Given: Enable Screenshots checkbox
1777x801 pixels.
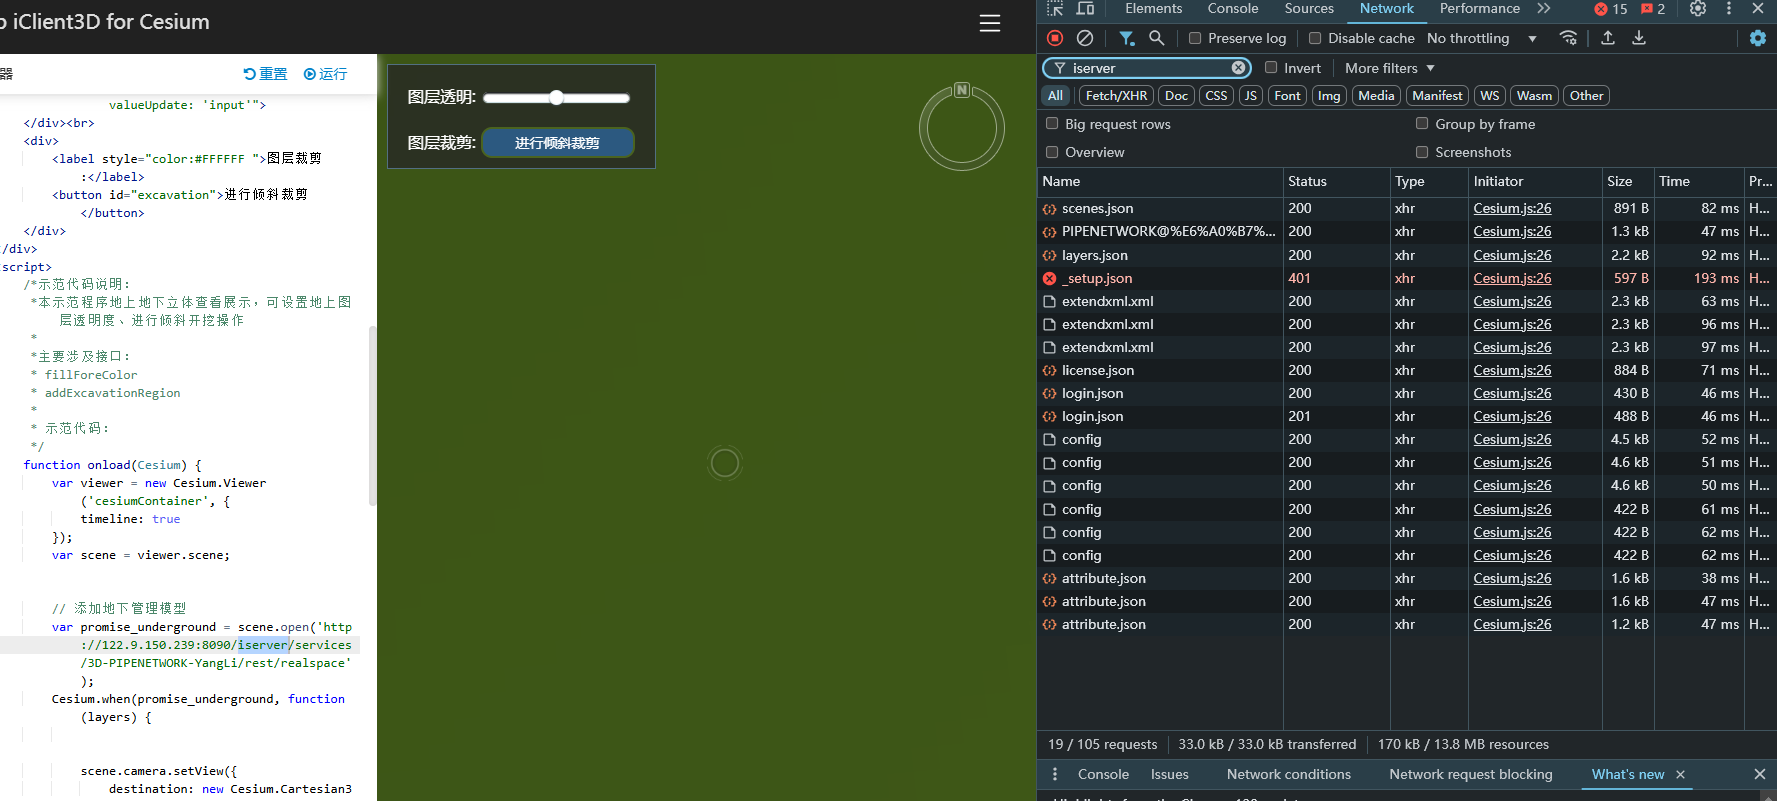Looking at the screenshot, I should coord(1422,152).
